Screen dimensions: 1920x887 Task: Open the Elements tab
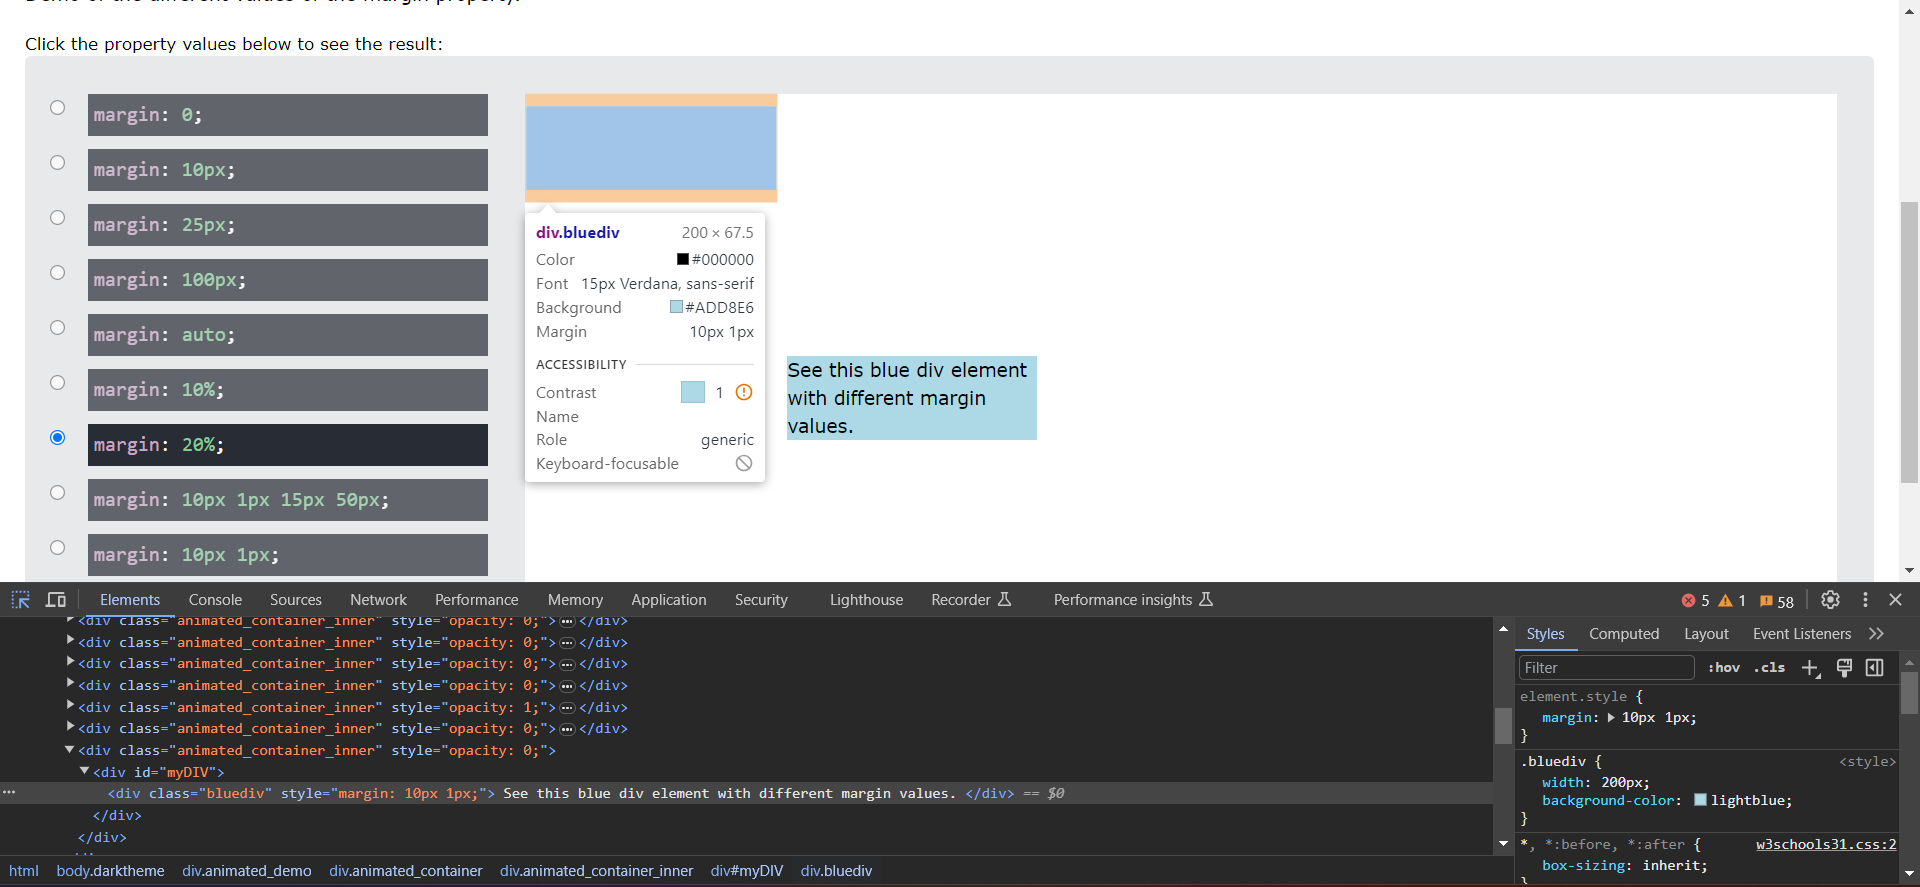[130, 600]
